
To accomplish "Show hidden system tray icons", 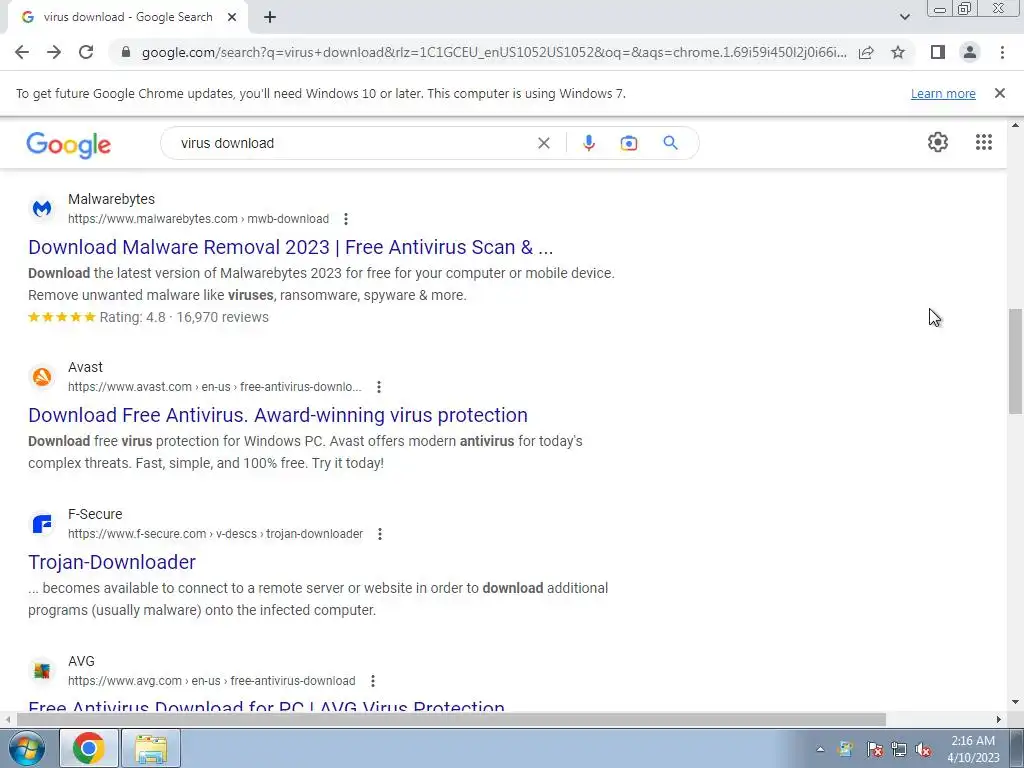I will tap(820, 749).
